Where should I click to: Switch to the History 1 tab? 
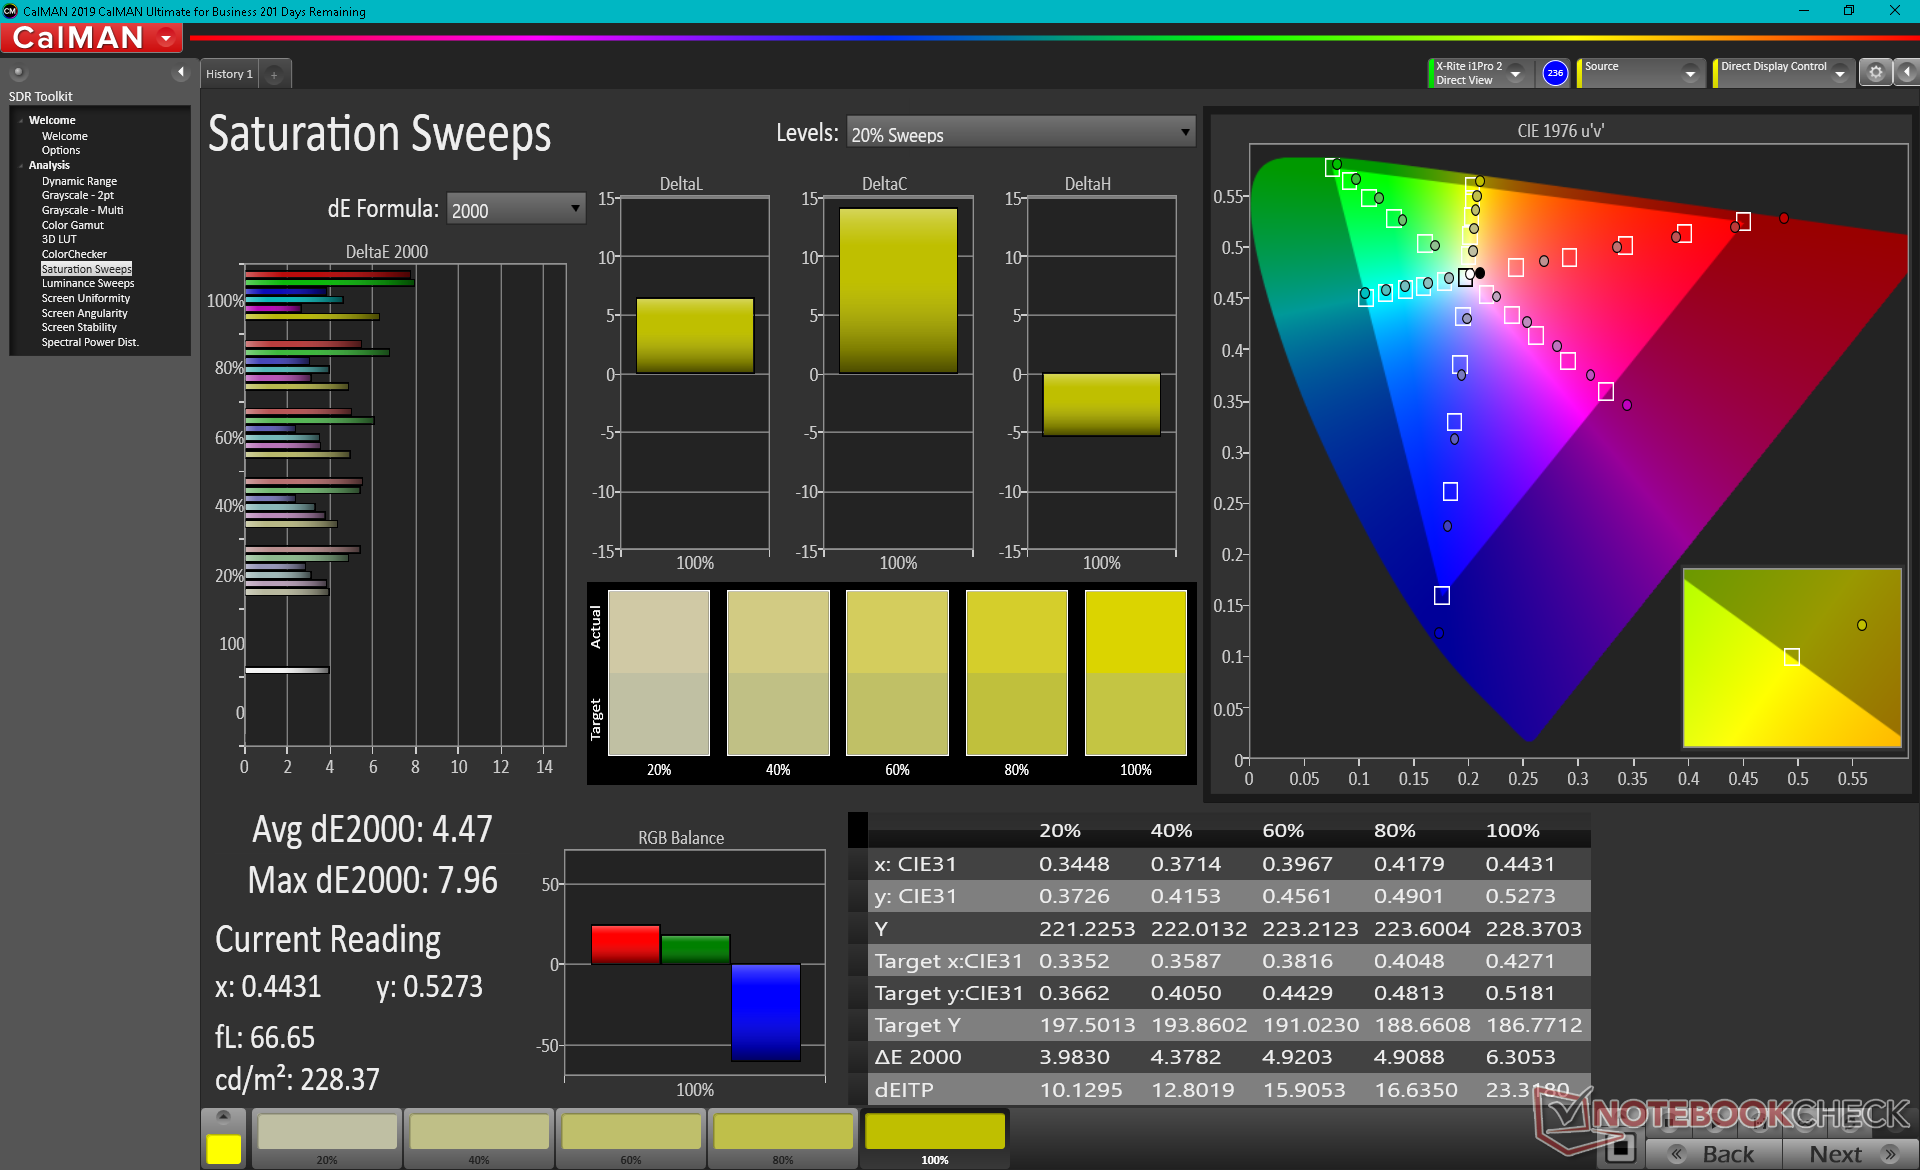click(x=229, y=74)
